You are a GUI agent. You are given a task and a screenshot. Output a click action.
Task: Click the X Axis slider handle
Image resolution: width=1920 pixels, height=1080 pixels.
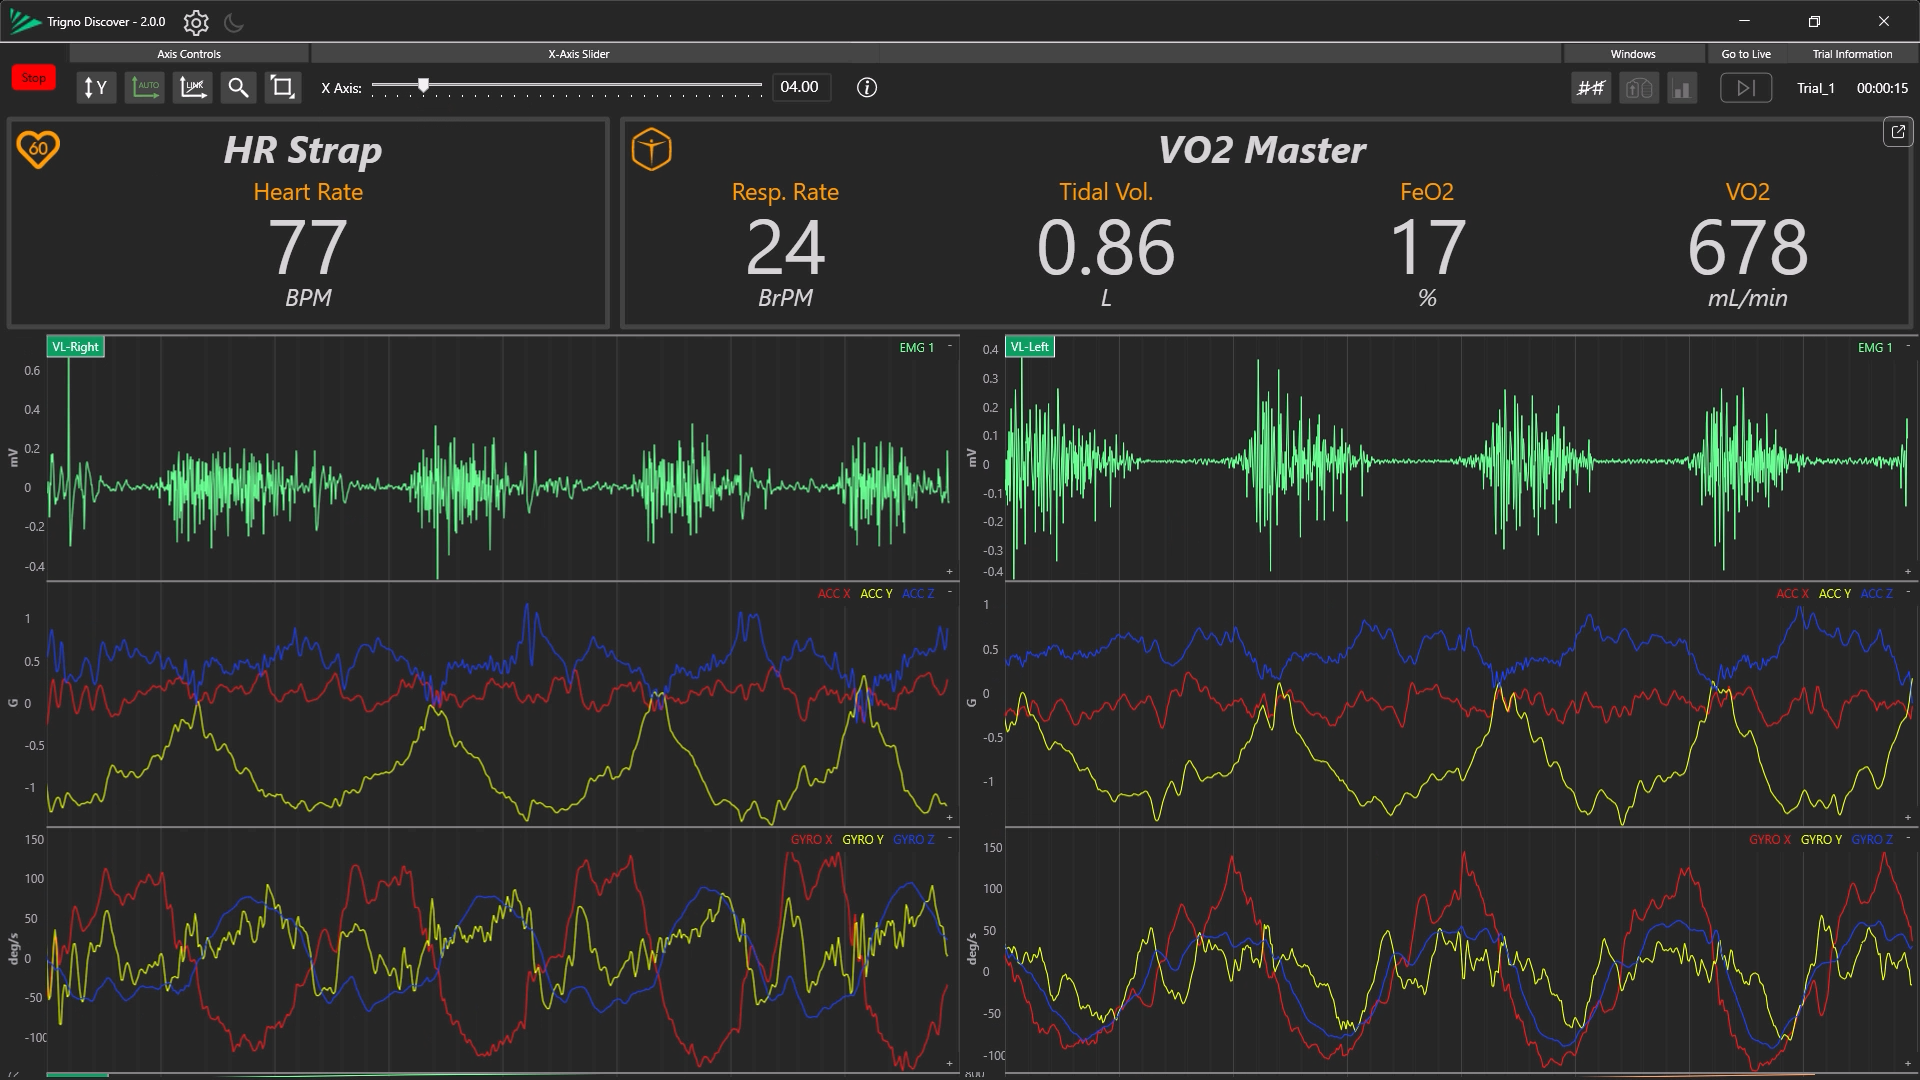424,86
